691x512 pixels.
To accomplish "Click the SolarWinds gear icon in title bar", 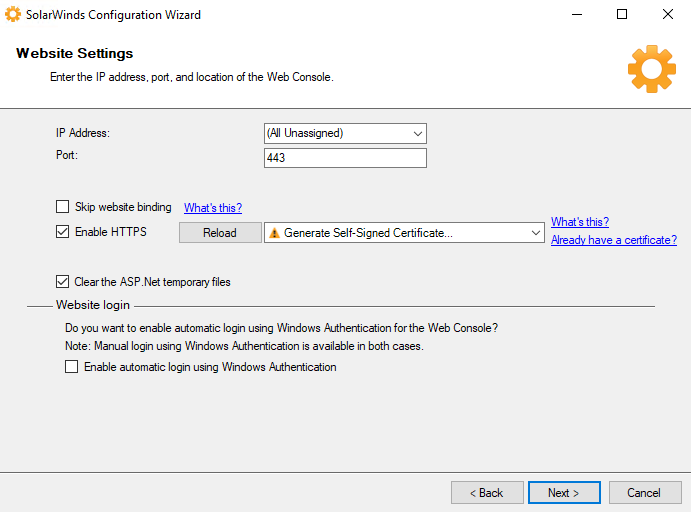I will tap(13, 14).
